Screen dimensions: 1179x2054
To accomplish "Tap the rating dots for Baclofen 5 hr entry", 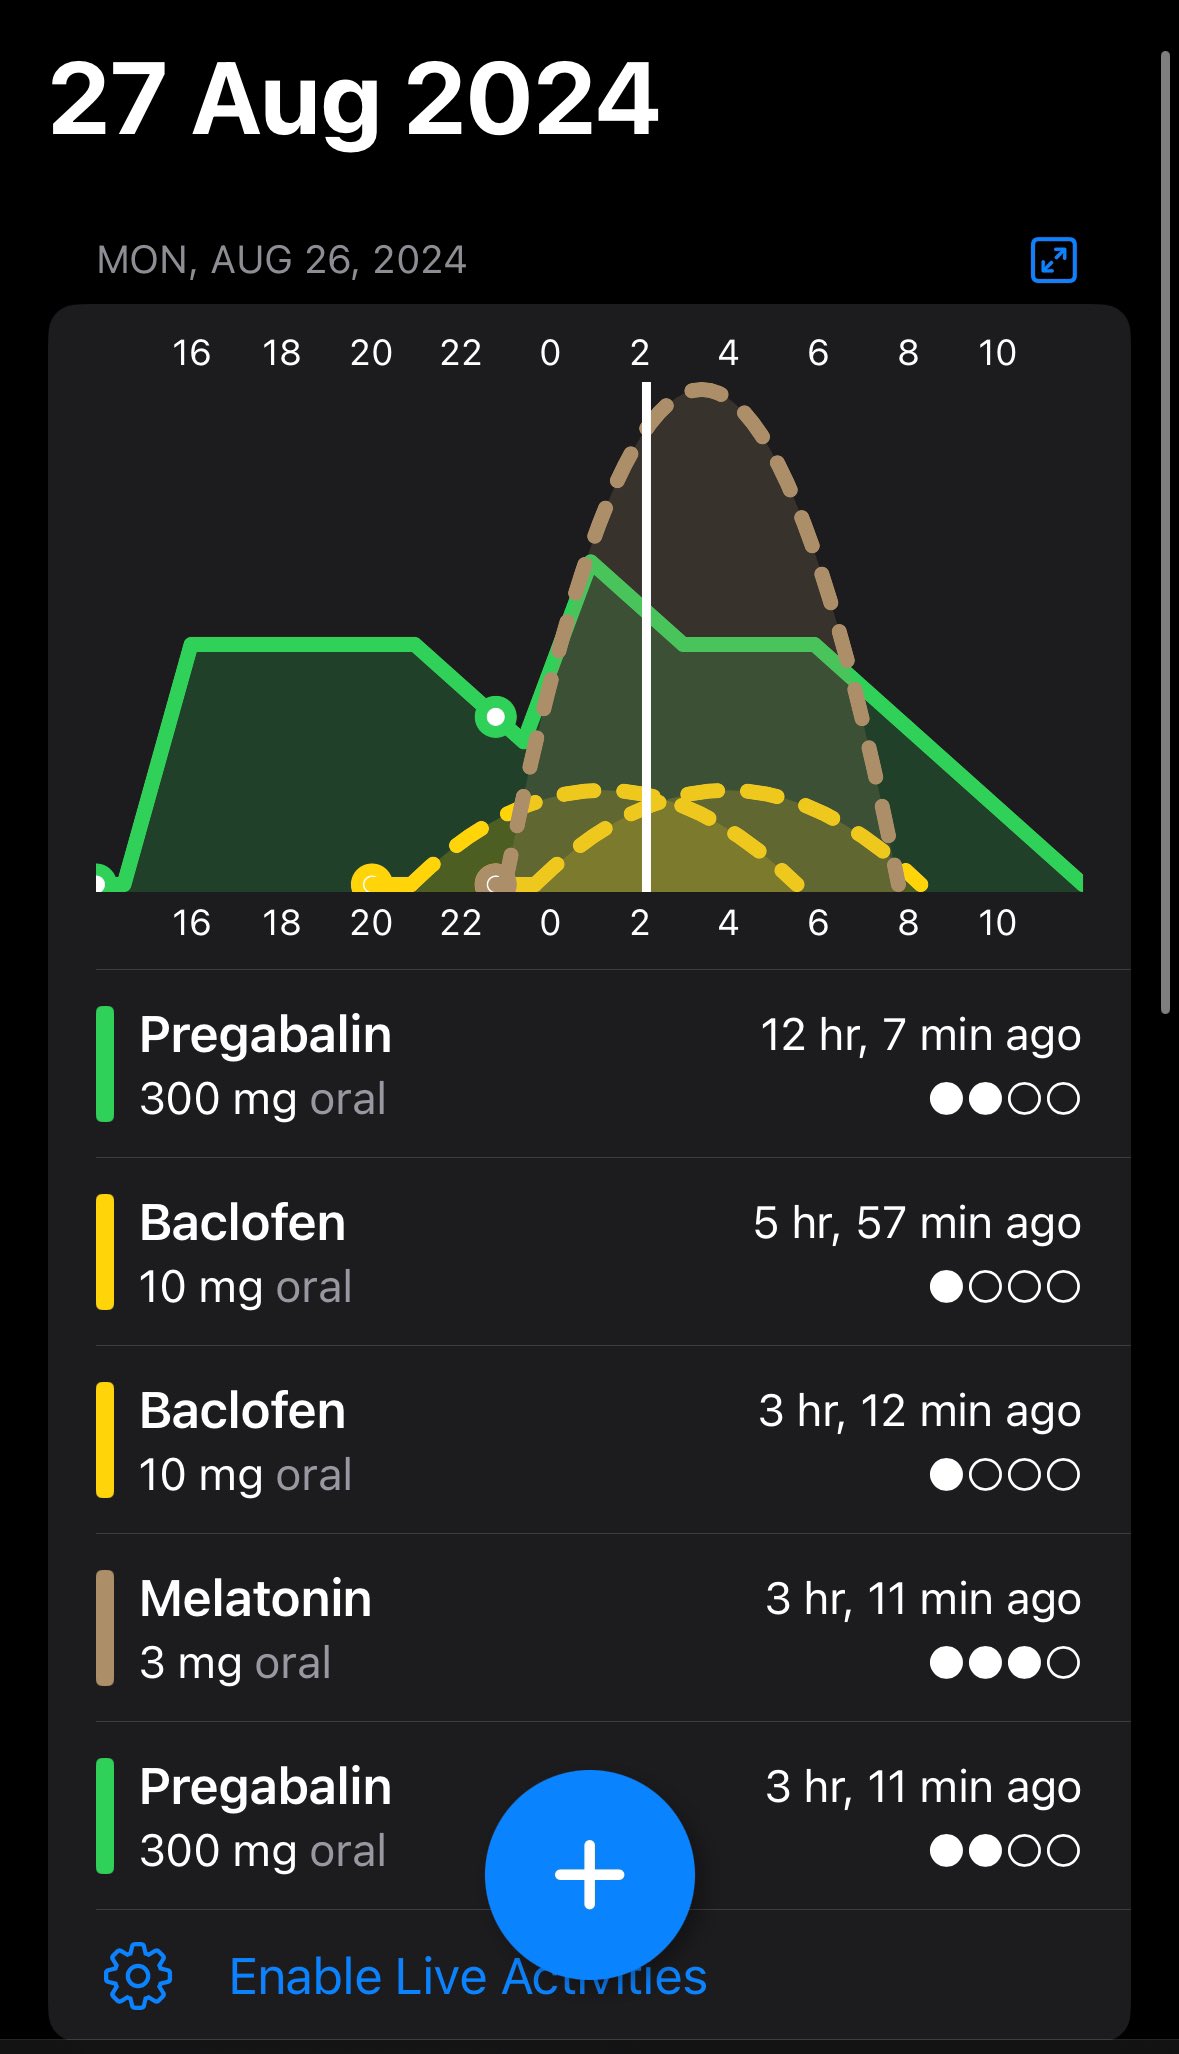I will [1004, 1287].
